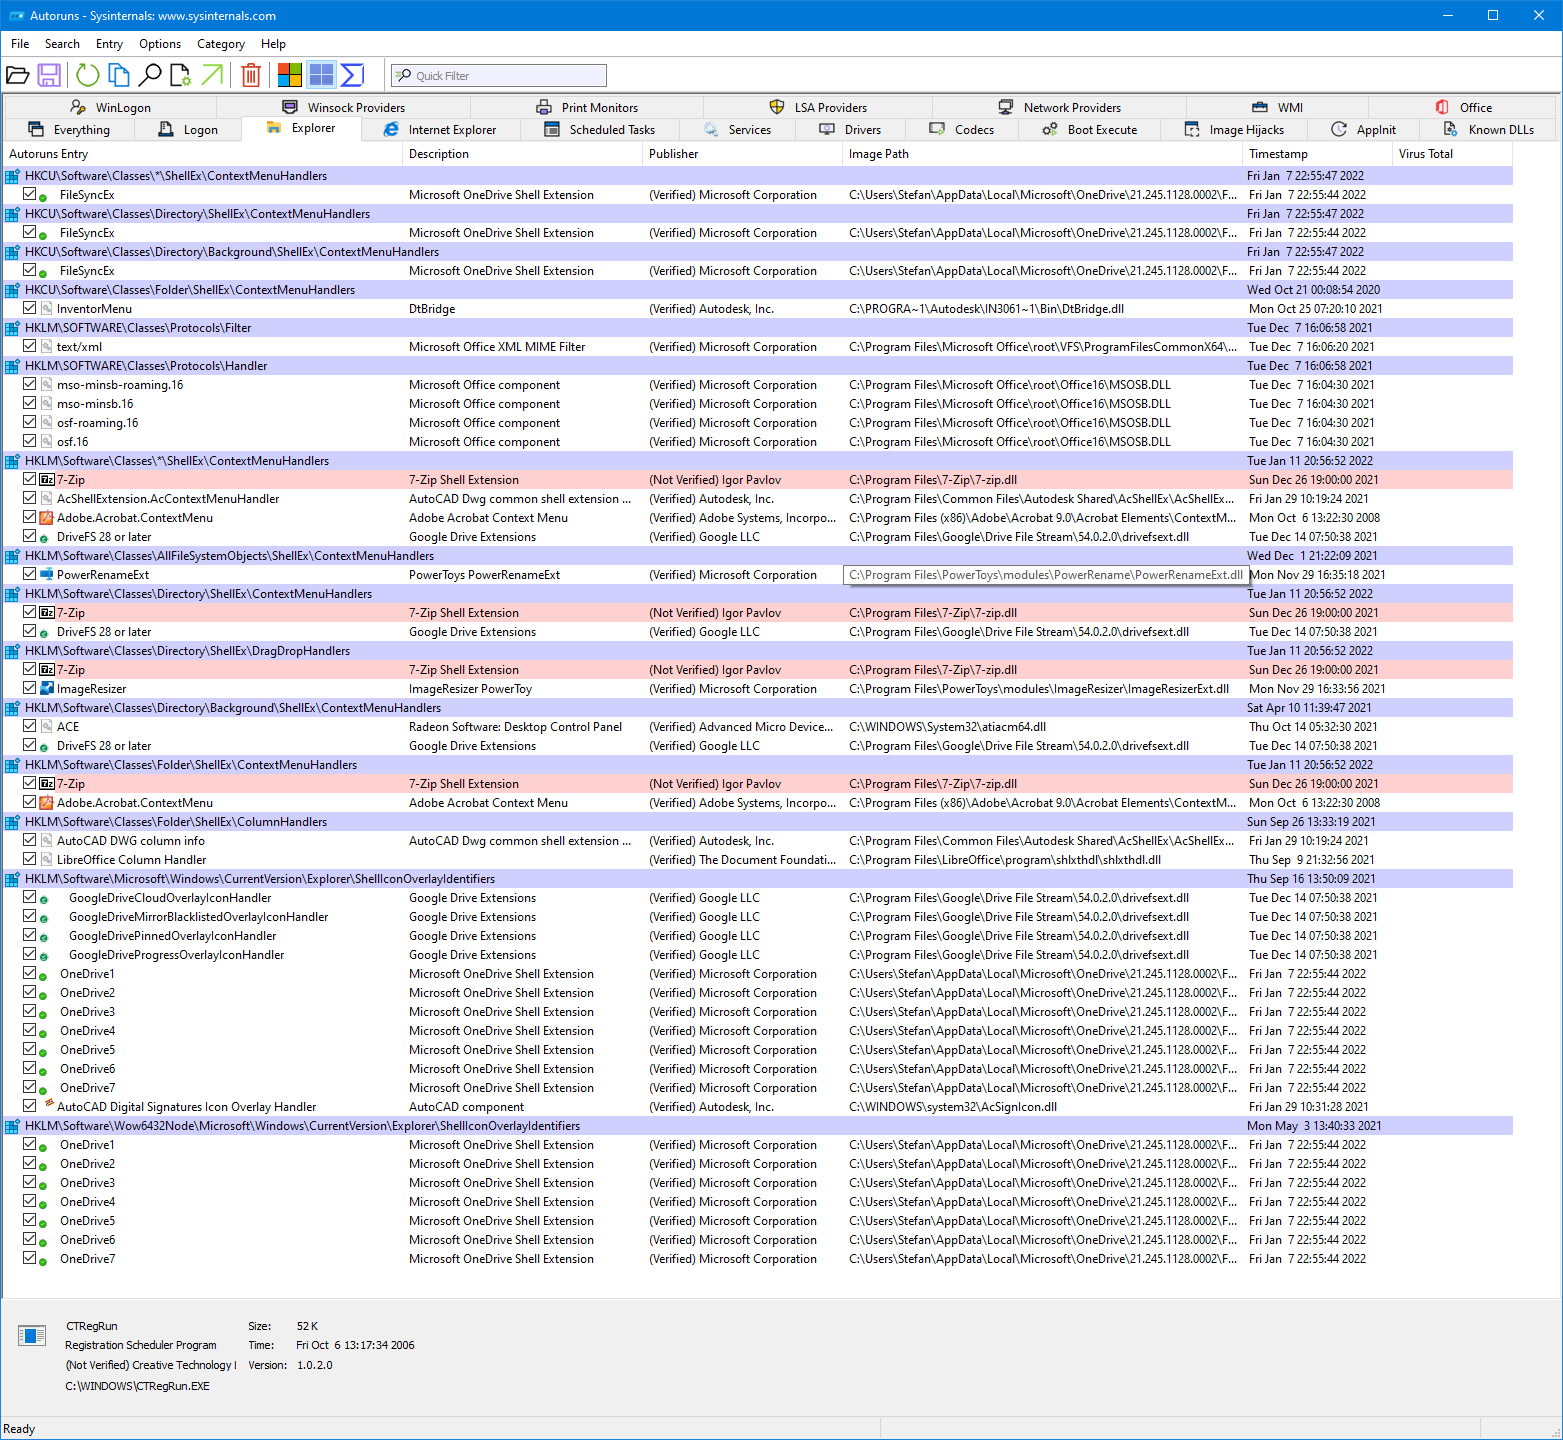Click the blue sigma VirusTotal icon
The image size is (1563, 1440).
point(352,75)
